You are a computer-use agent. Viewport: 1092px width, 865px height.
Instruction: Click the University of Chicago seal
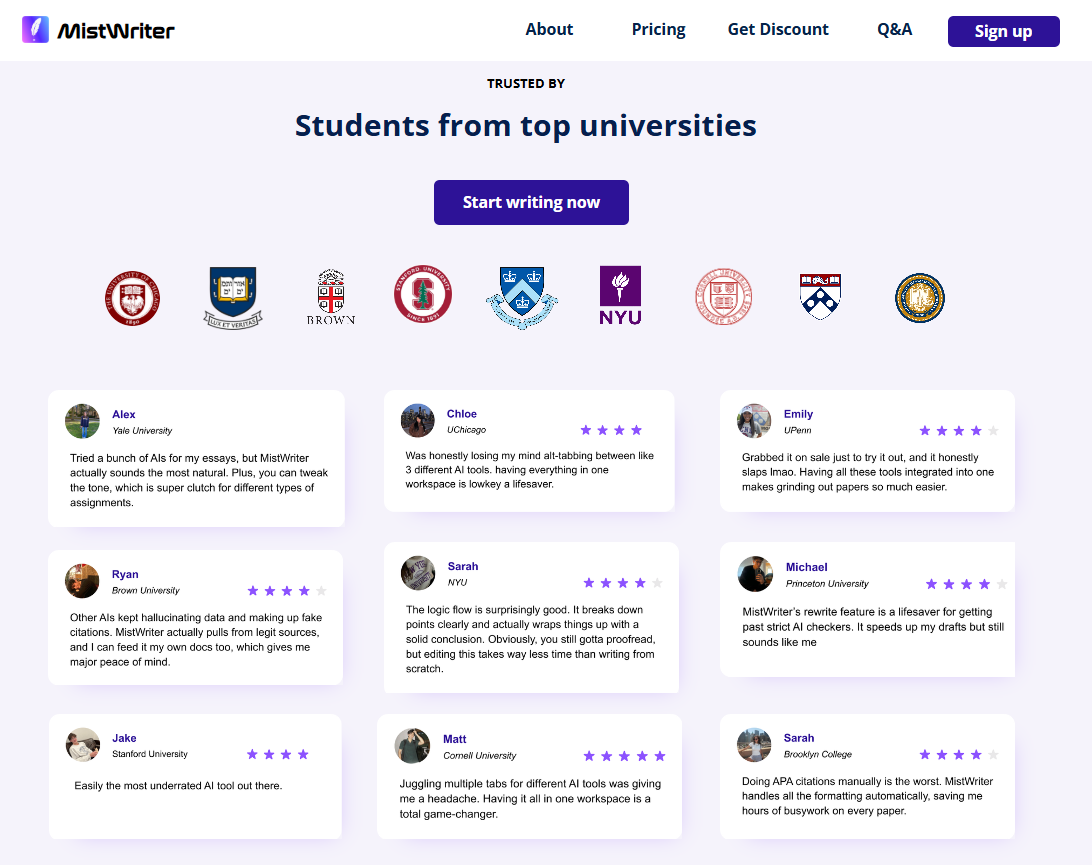pyautogui.click(x=132, y=297)
